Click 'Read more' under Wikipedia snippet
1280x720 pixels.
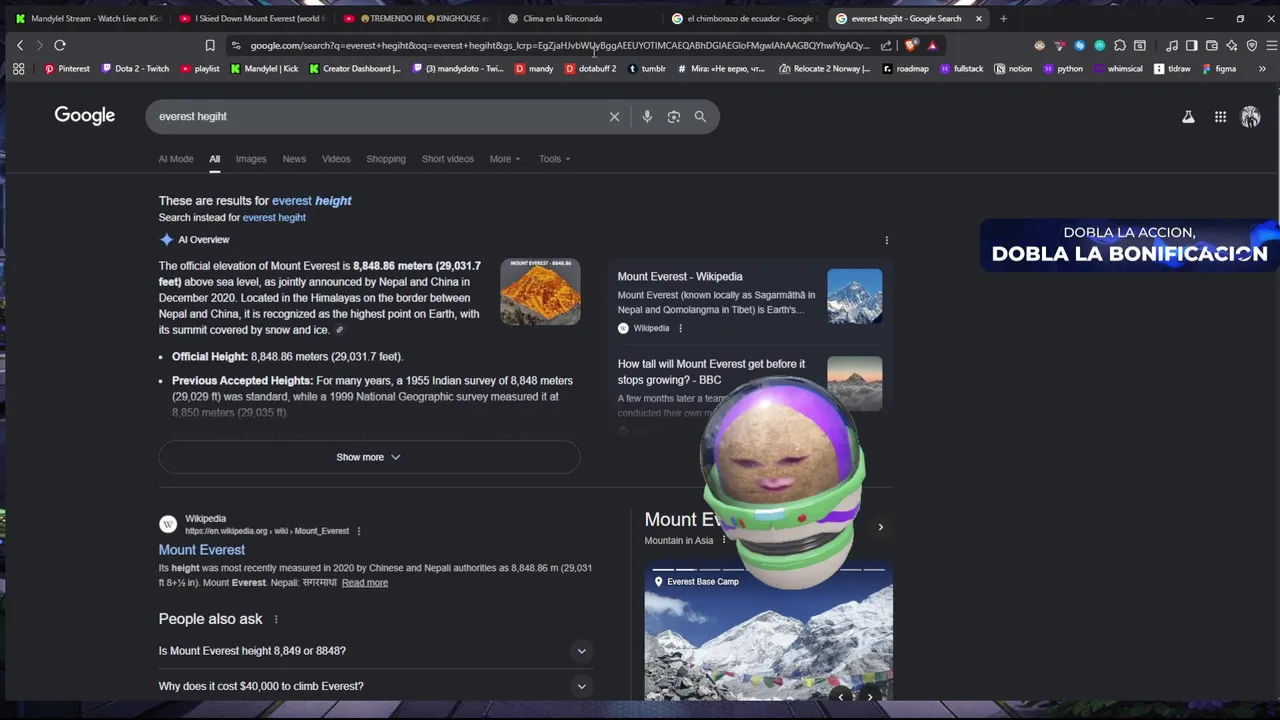365,583
